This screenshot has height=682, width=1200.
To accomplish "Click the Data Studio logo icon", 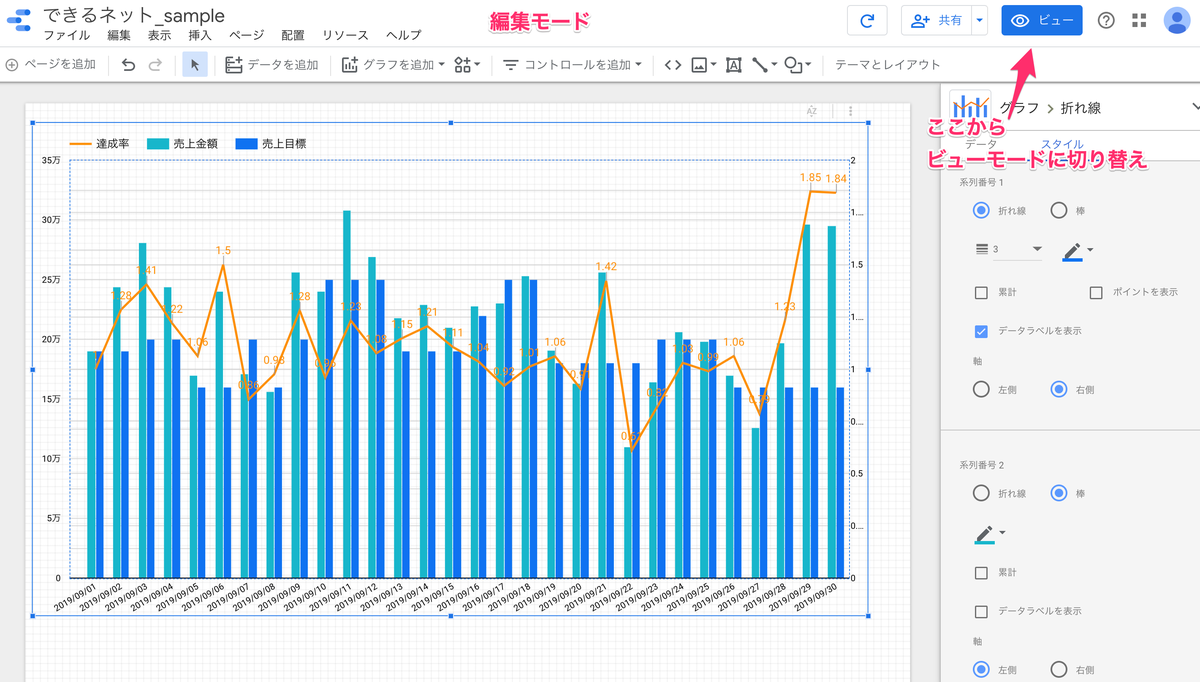I will pyautogui.click(x=18, y=20).
